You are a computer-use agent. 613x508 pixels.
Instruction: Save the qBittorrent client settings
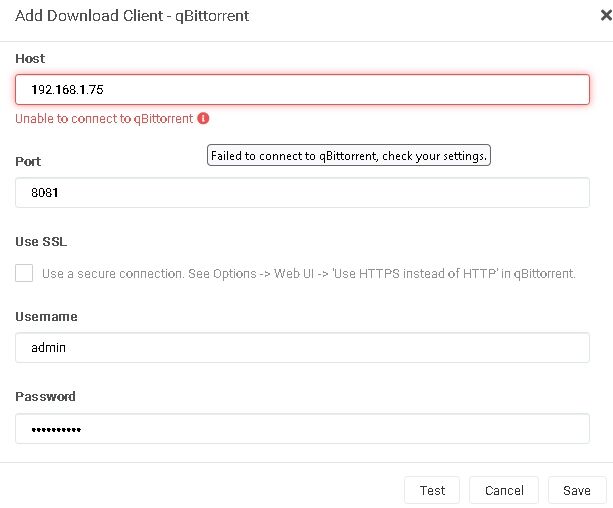pyautogui.click(x=577, y=490)
